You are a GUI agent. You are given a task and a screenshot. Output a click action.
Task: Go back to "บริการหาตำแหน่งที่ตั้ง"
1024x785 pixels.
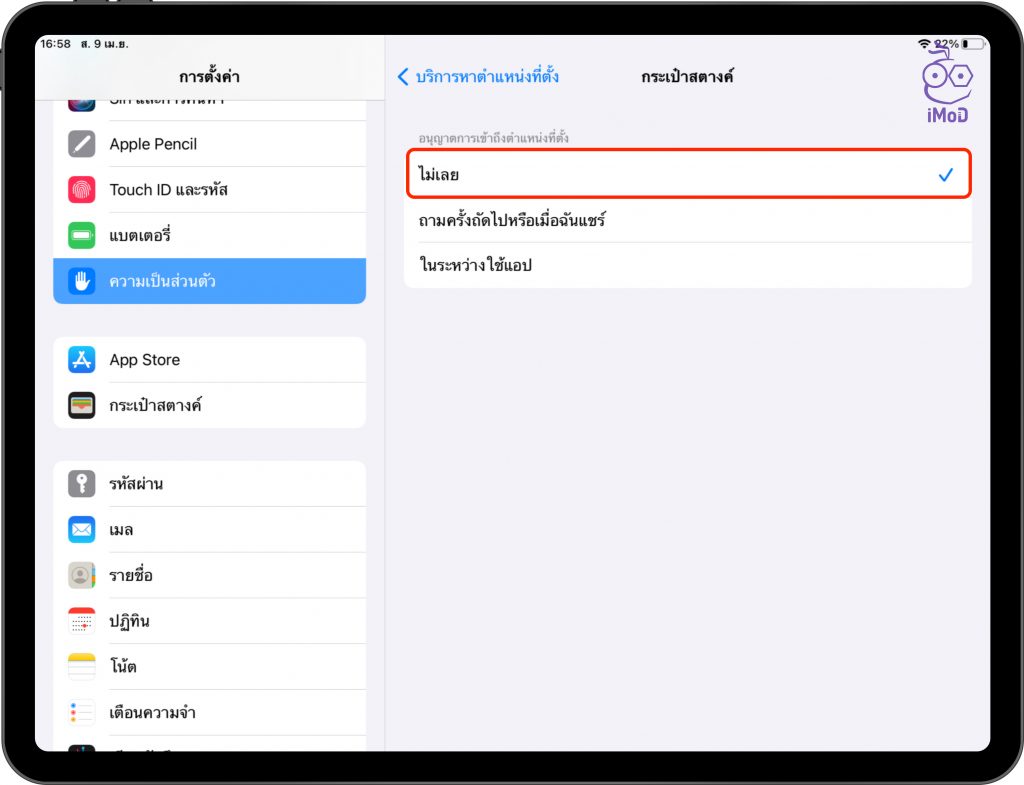(486, 77)
